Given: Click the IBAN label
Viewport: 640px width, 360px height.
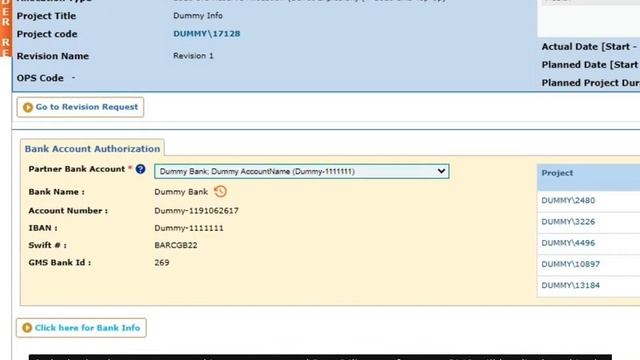Looking at the screenshot, I should (x=43, y=228).
